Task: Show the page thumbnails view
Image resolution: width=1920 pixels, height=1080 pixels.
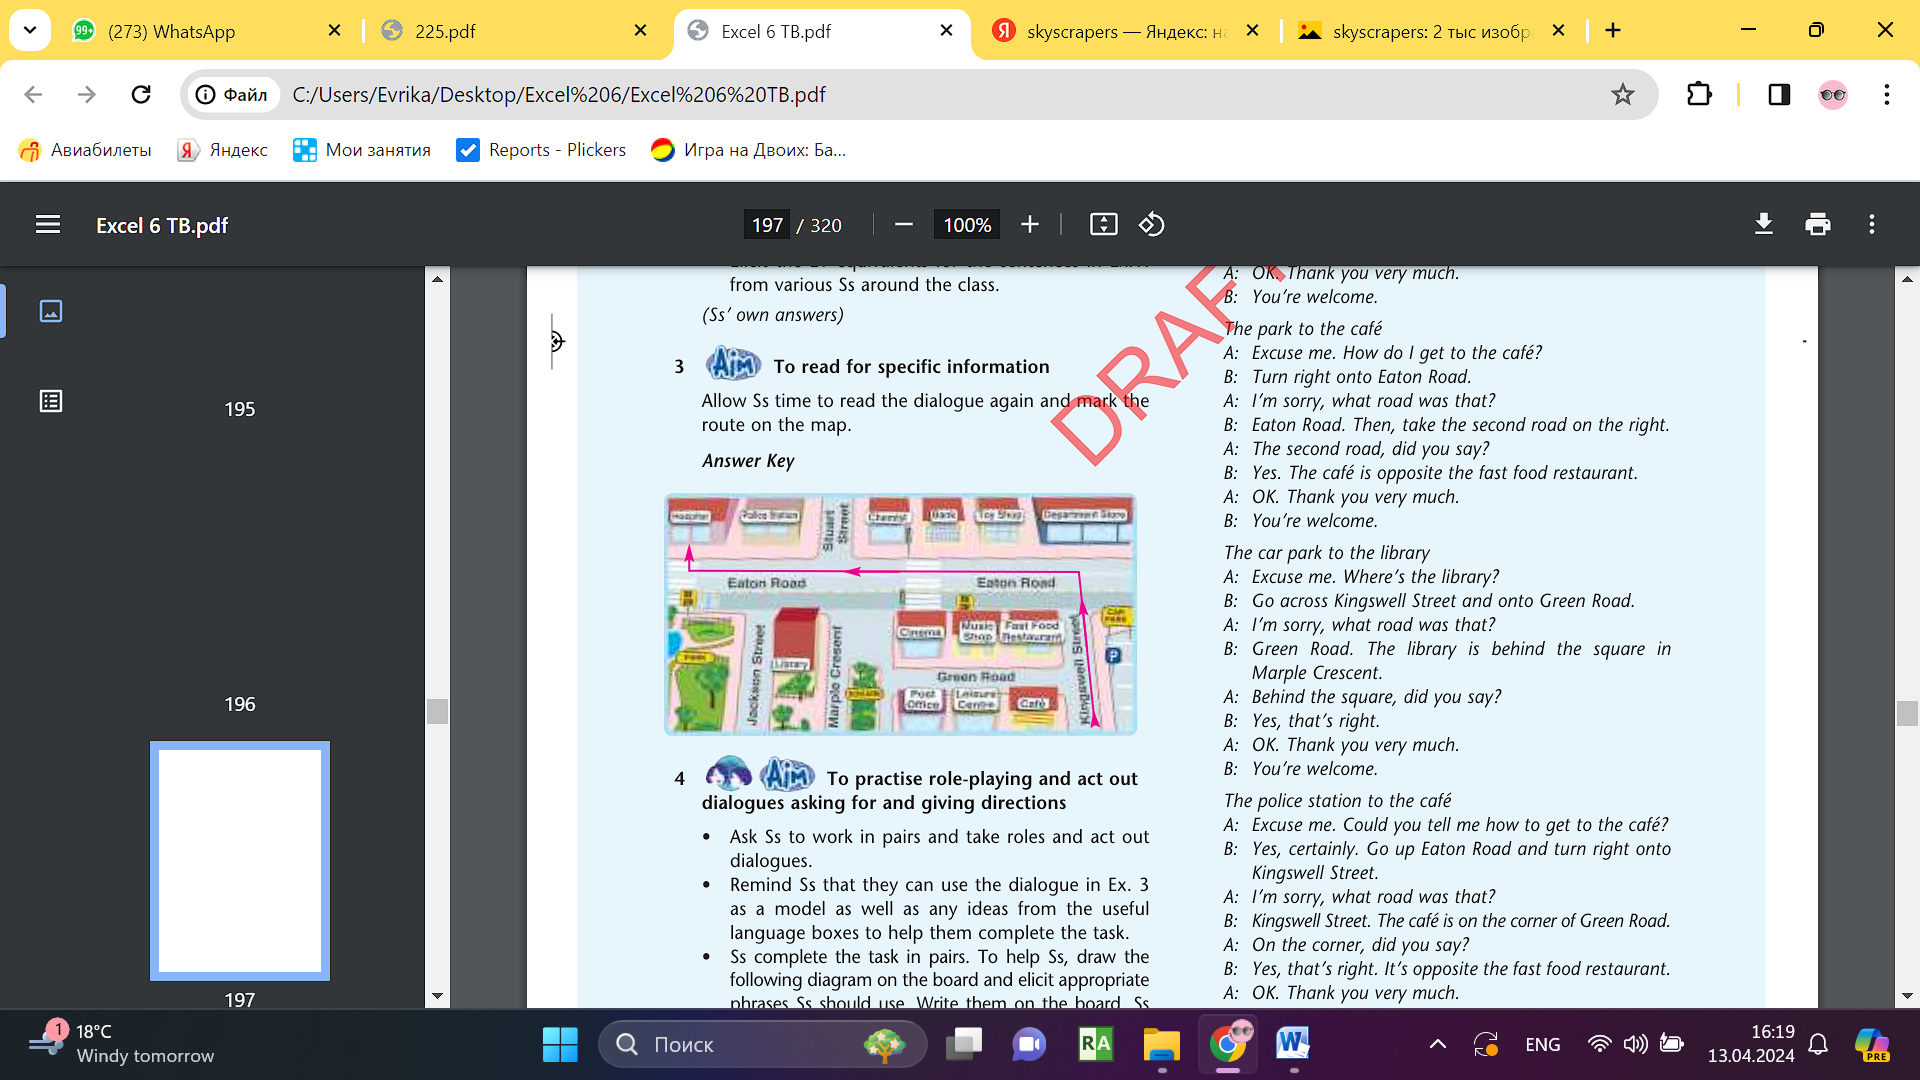Action: [x=51, y=311]
